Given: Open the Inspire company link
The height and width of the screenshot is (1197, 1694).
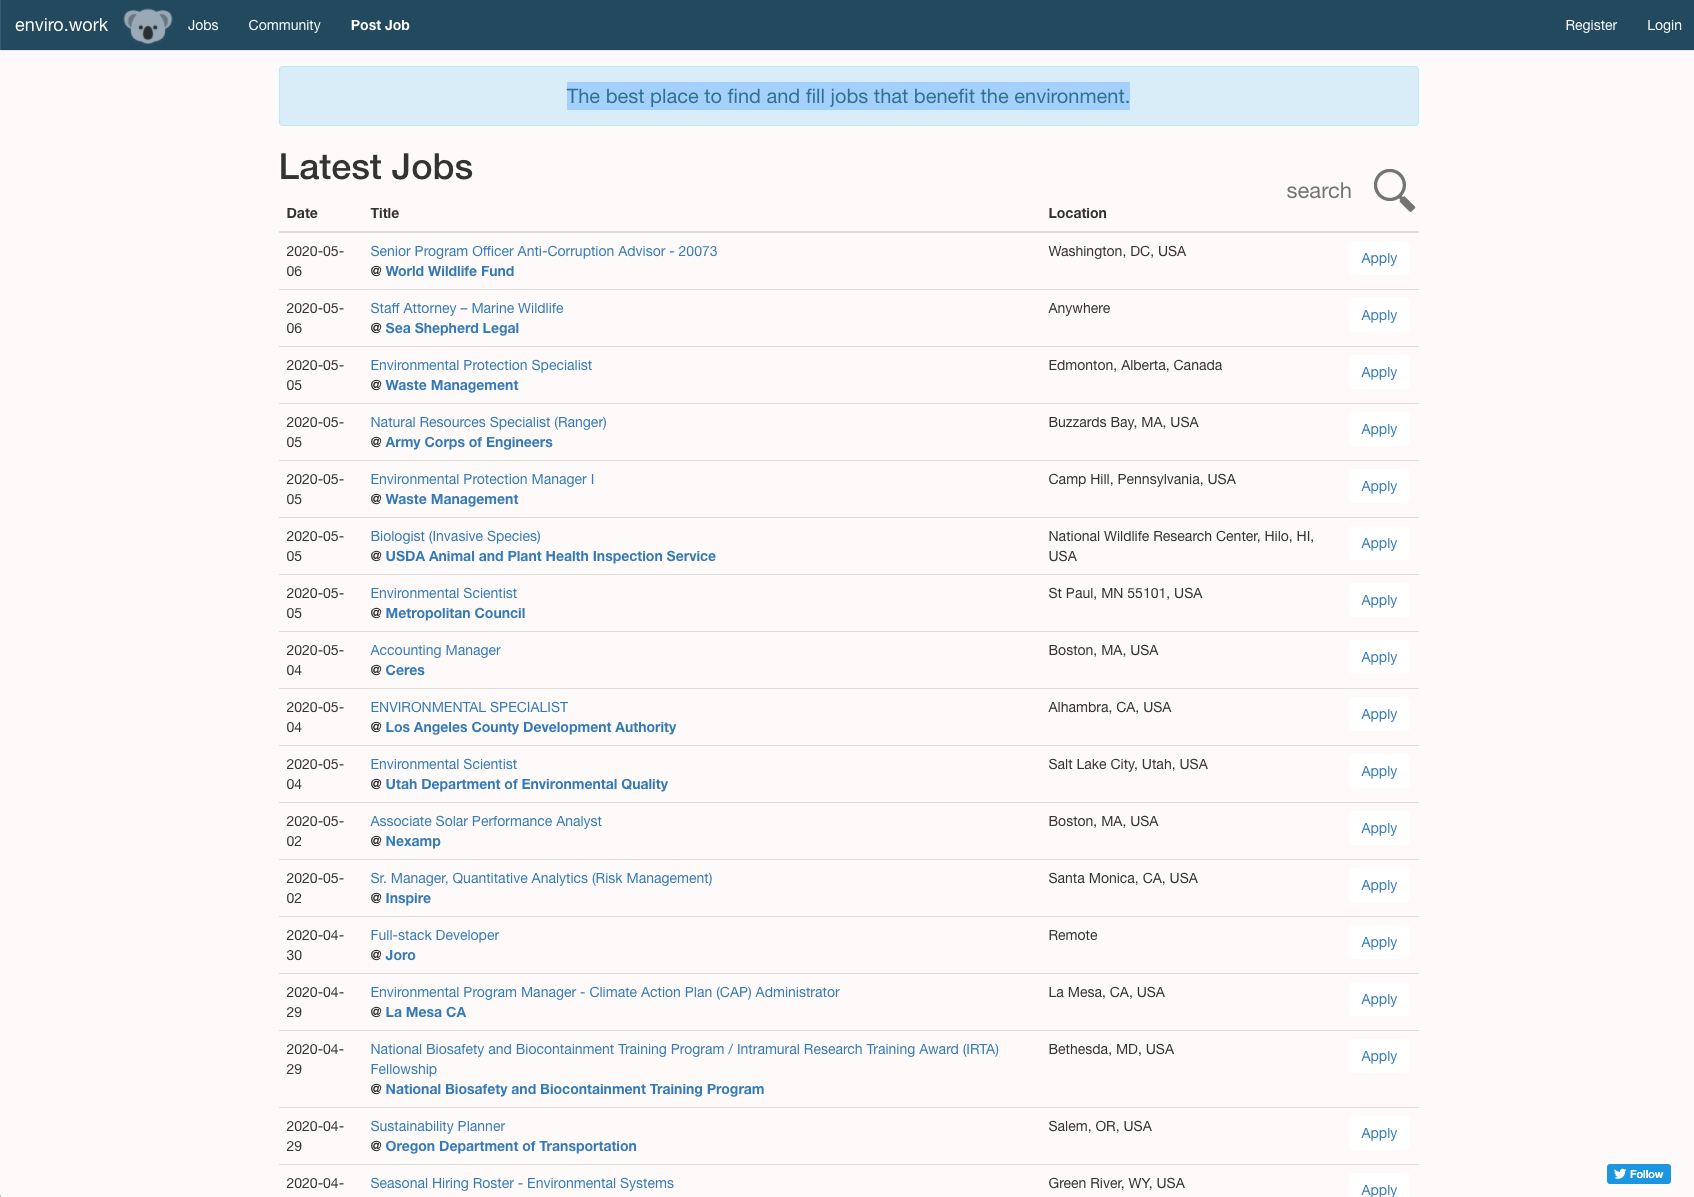Looking at the screenshot, I should point(407,898).
